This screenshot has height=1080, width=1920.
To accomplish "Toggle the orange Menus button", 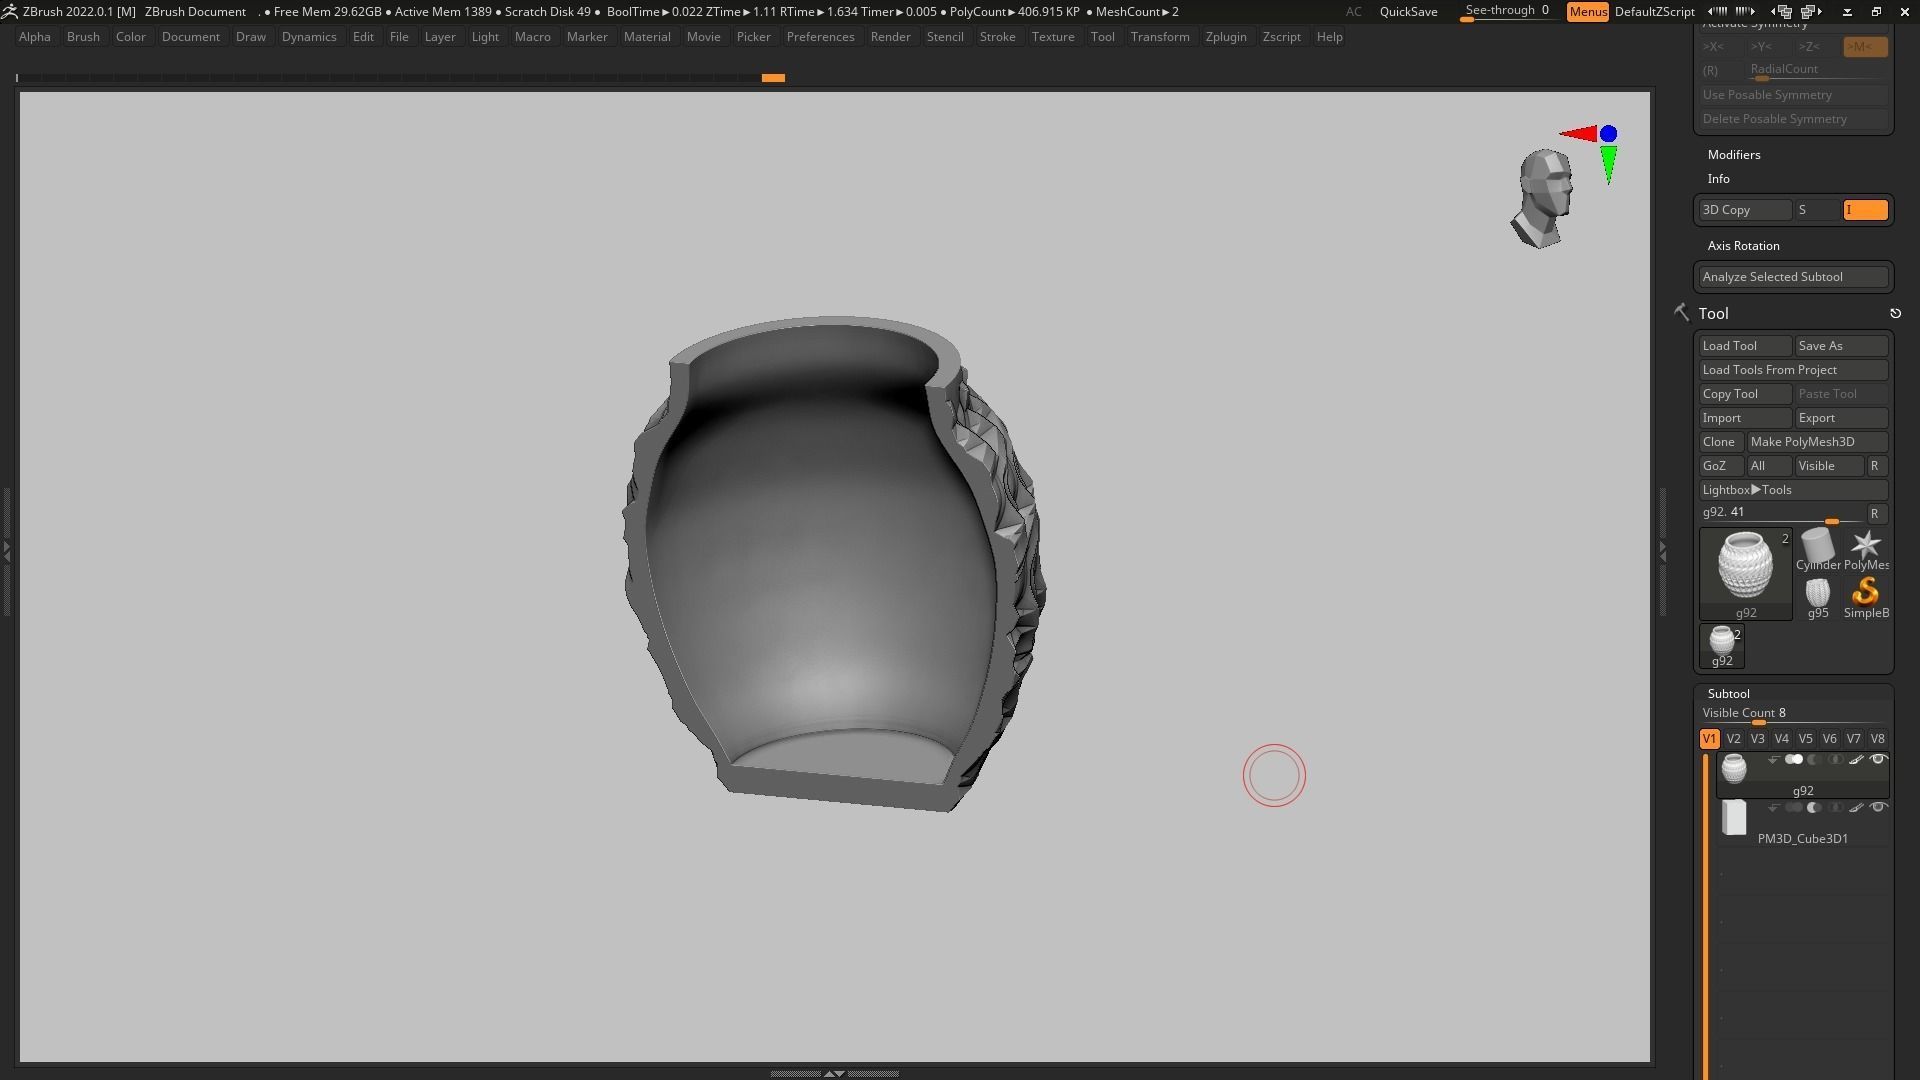I will point(1587,12).
